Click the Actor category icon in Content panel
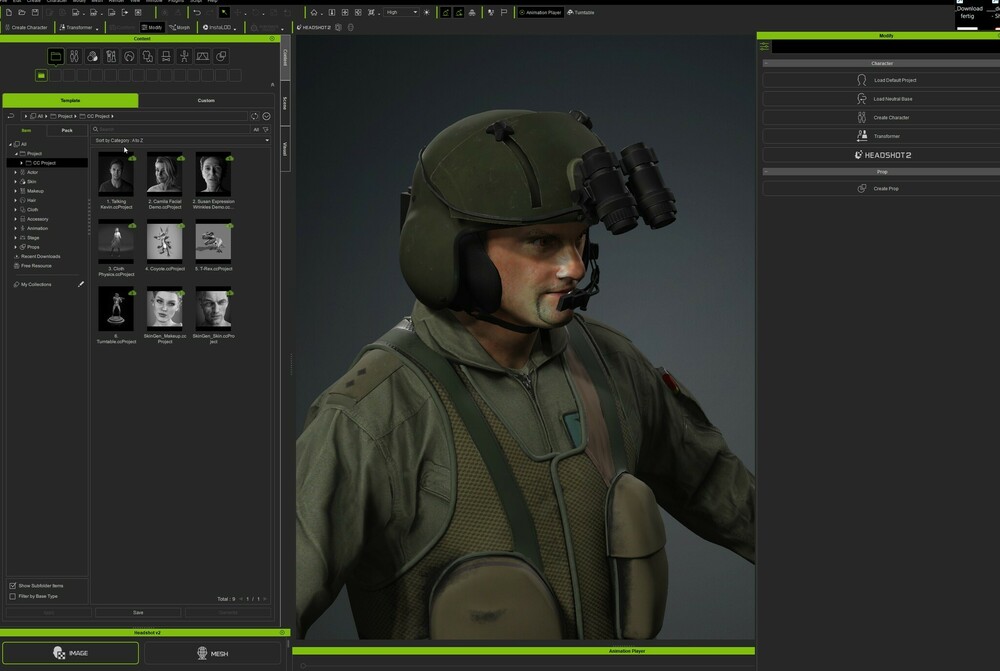The height and width of the screenshot is (671, 1000). click(x=74, y=57)
